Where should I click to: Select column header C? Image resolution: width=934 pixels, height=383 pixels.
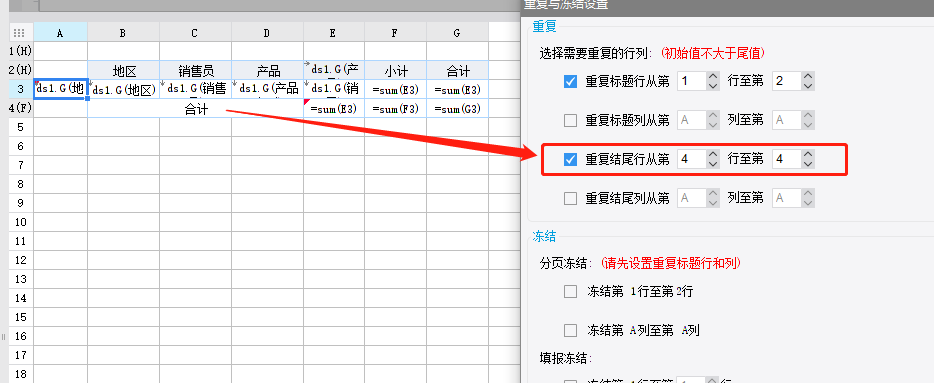click(x=195, y=33)
